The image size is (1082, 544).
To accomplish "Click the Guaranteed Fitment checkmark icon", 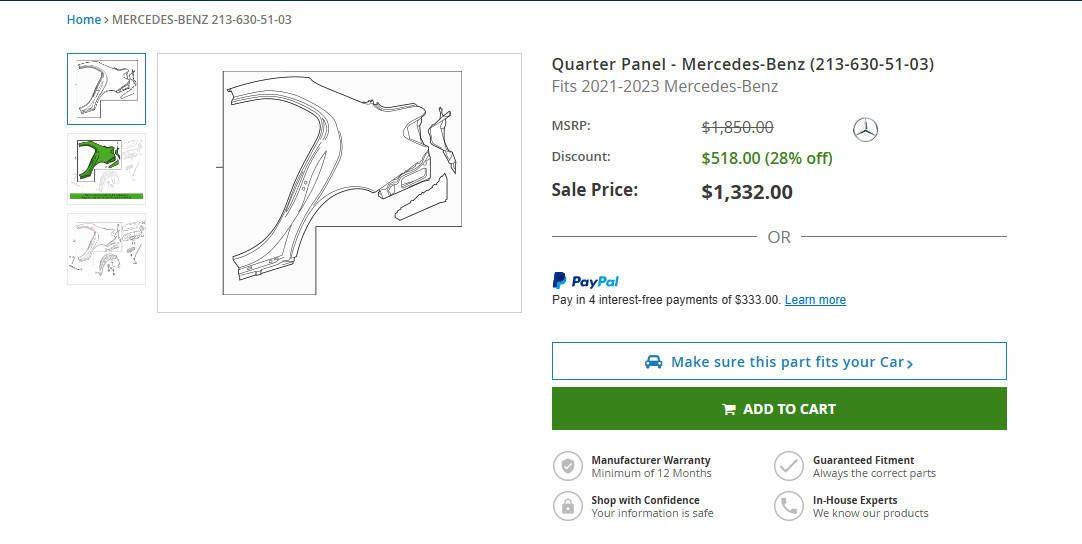I will click(789, 466).
